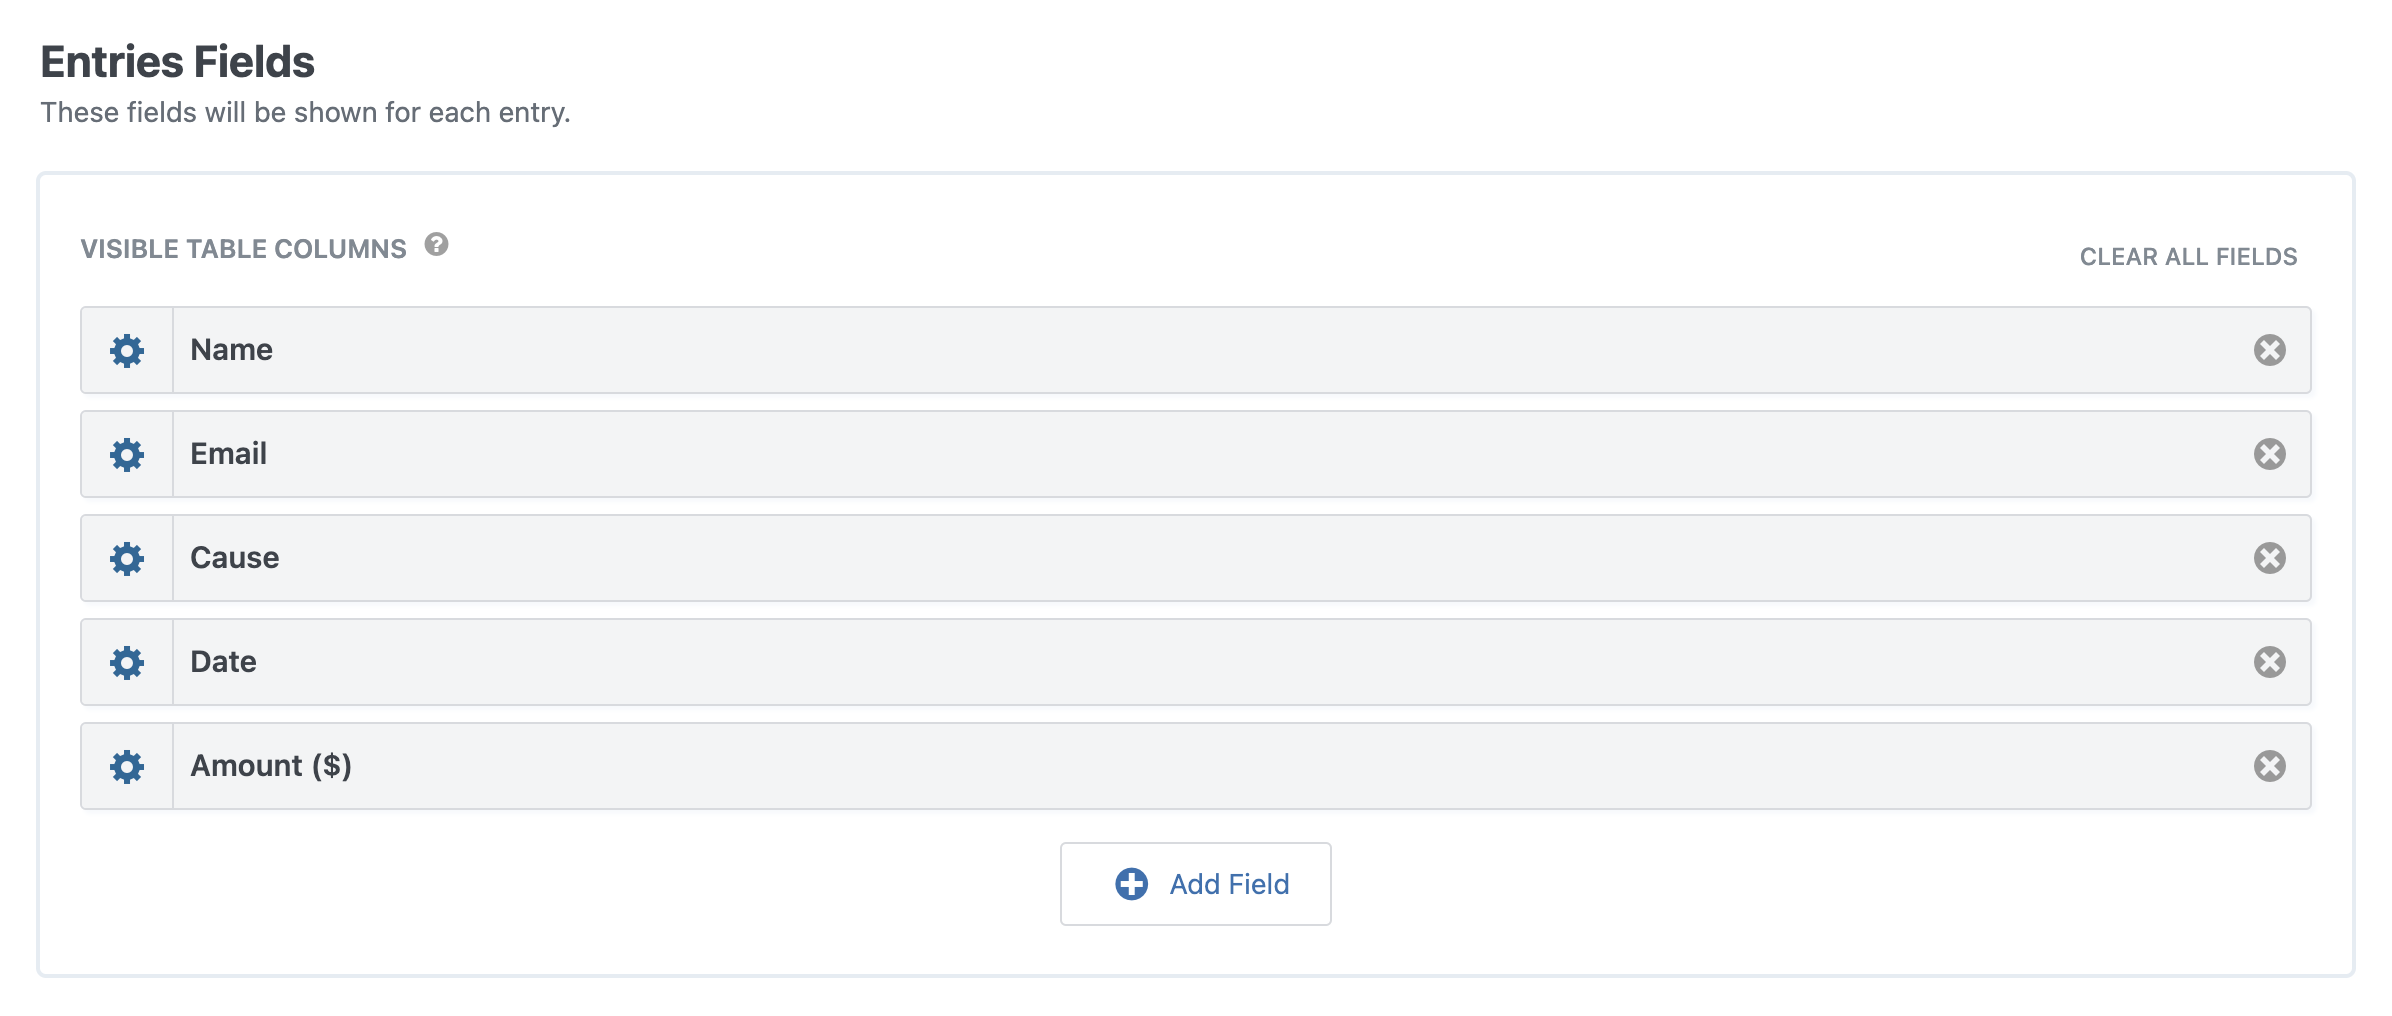Image resolution: width=2392 pixels, height=1016 pixels.
Task: Select the Cause field row
Action: pos(1195,558)
